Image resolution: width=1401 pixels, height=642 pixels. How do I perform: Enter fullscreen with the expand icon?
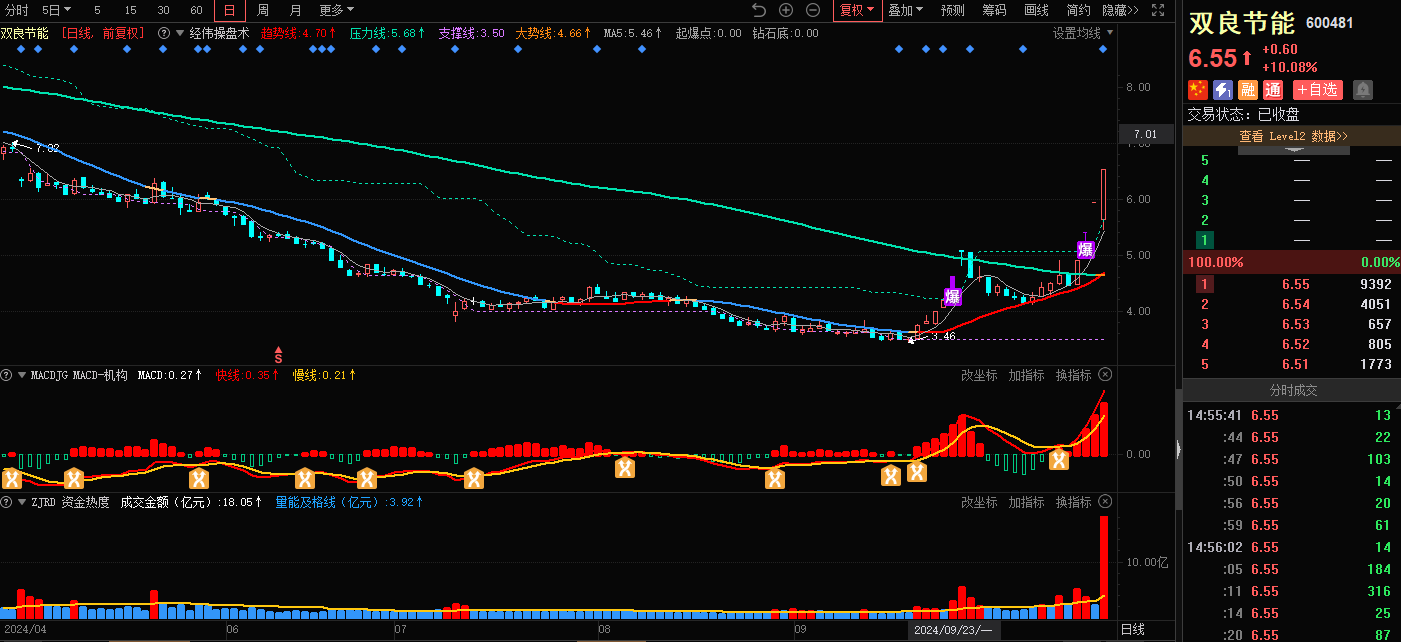[x=1158, y=10]
